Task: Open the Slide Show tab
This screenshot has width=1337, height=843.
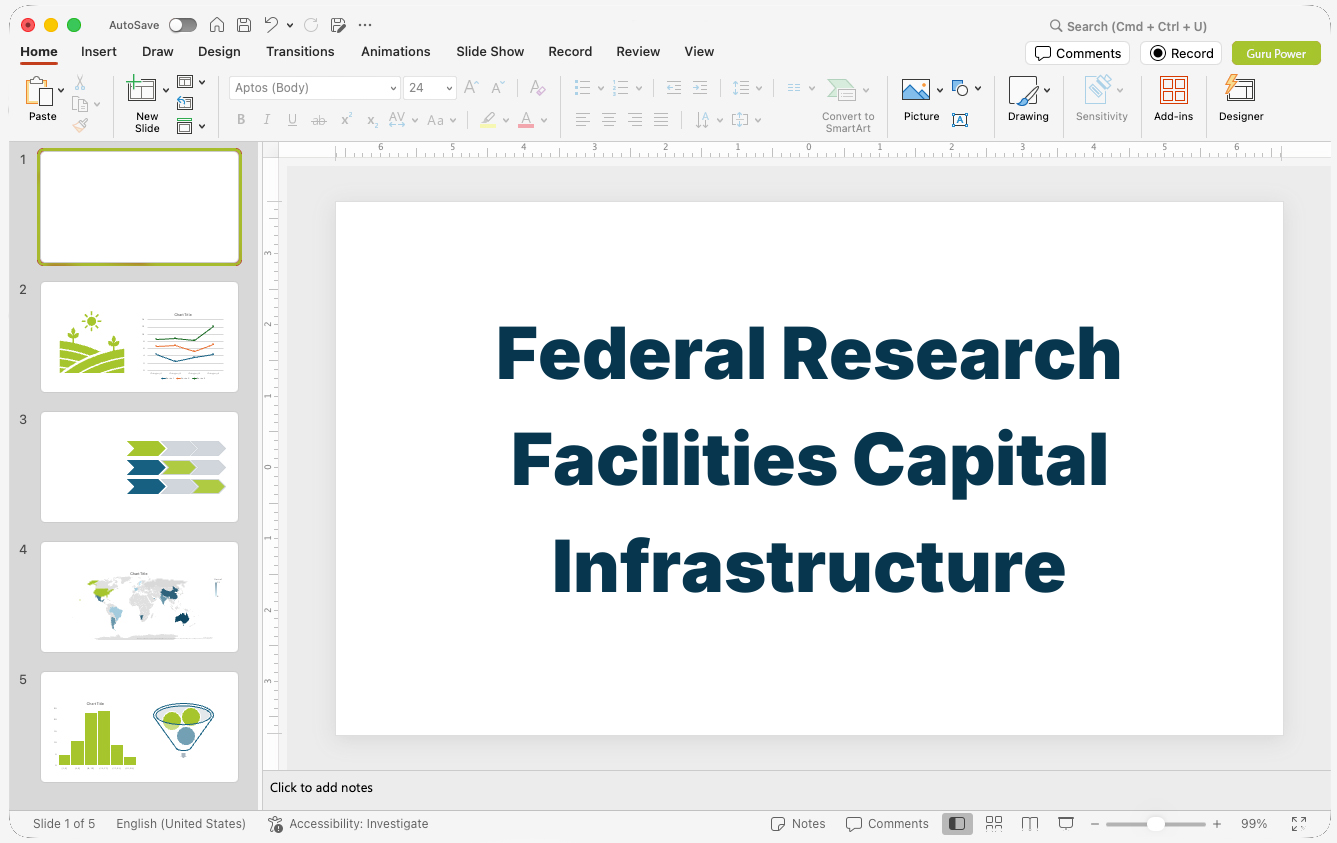Action: (x=490, y=51)
